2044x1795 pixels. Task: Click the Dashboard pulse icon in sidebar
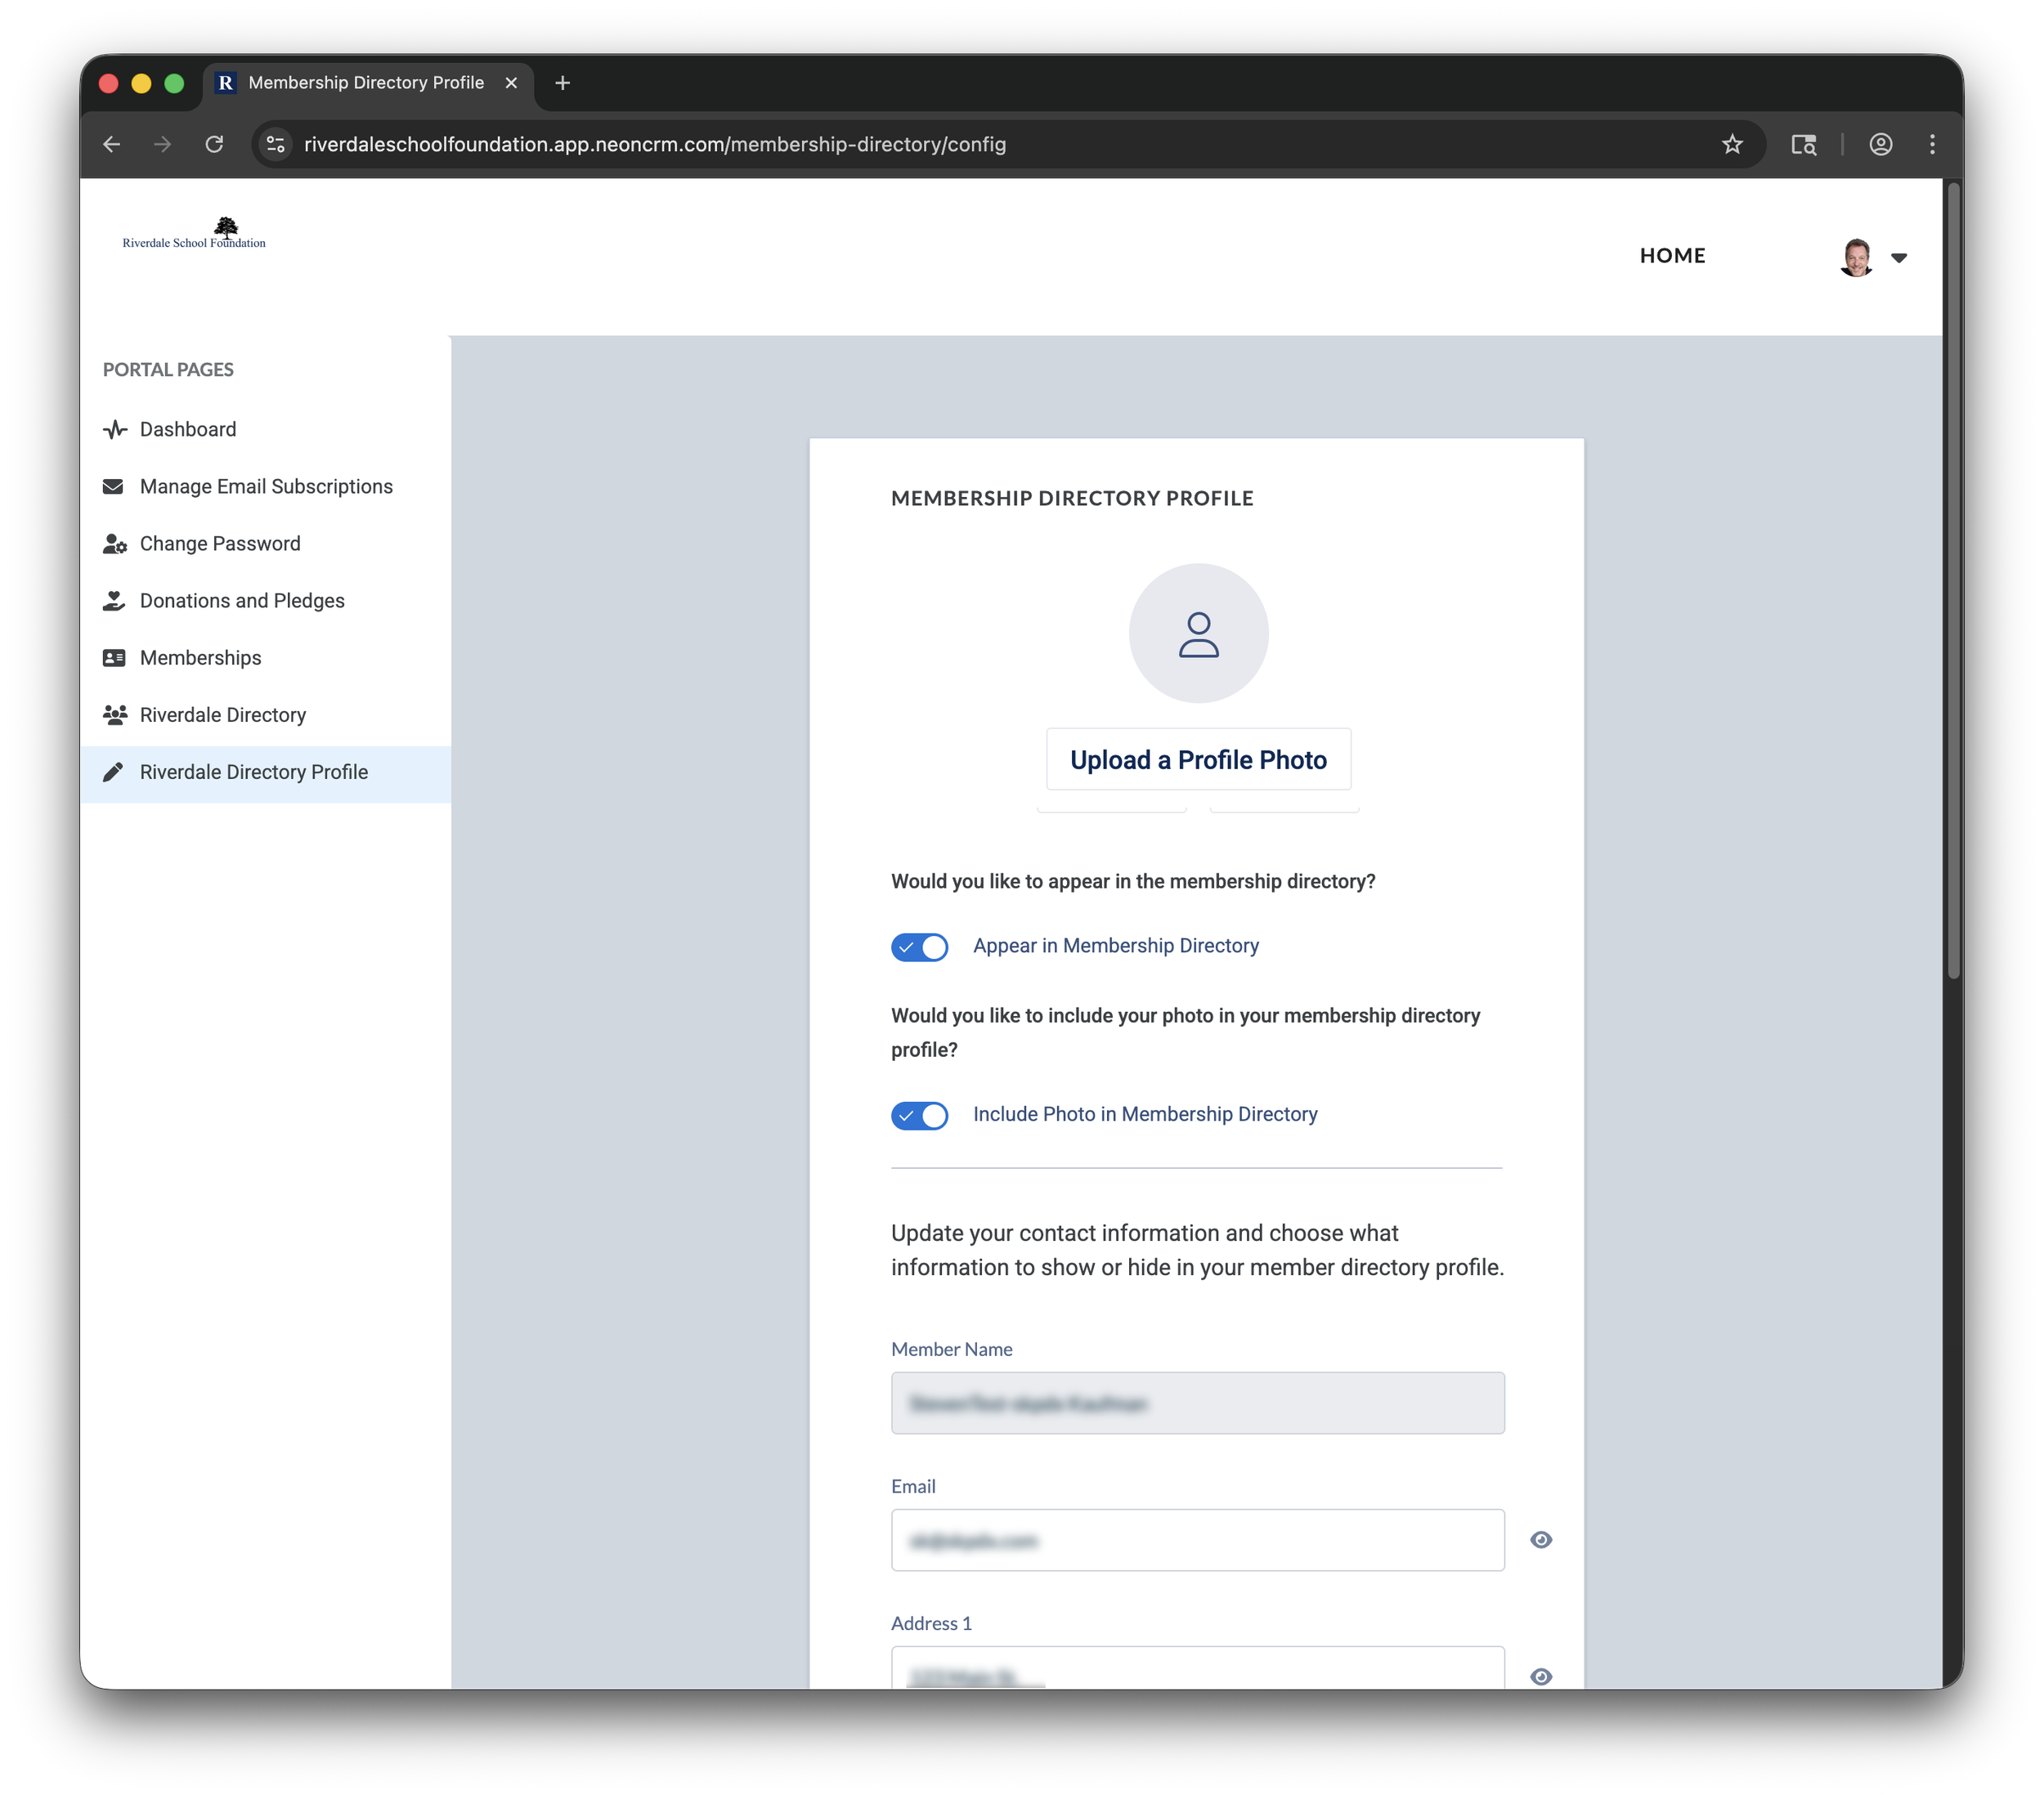[x=115, y=430]
